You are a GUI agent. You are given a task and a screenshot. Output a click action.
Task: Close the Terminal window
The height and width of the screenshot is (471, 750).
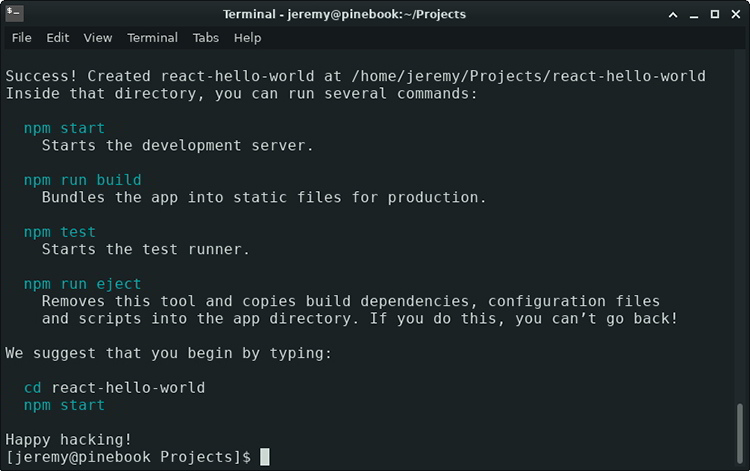[x=734, y=14]
